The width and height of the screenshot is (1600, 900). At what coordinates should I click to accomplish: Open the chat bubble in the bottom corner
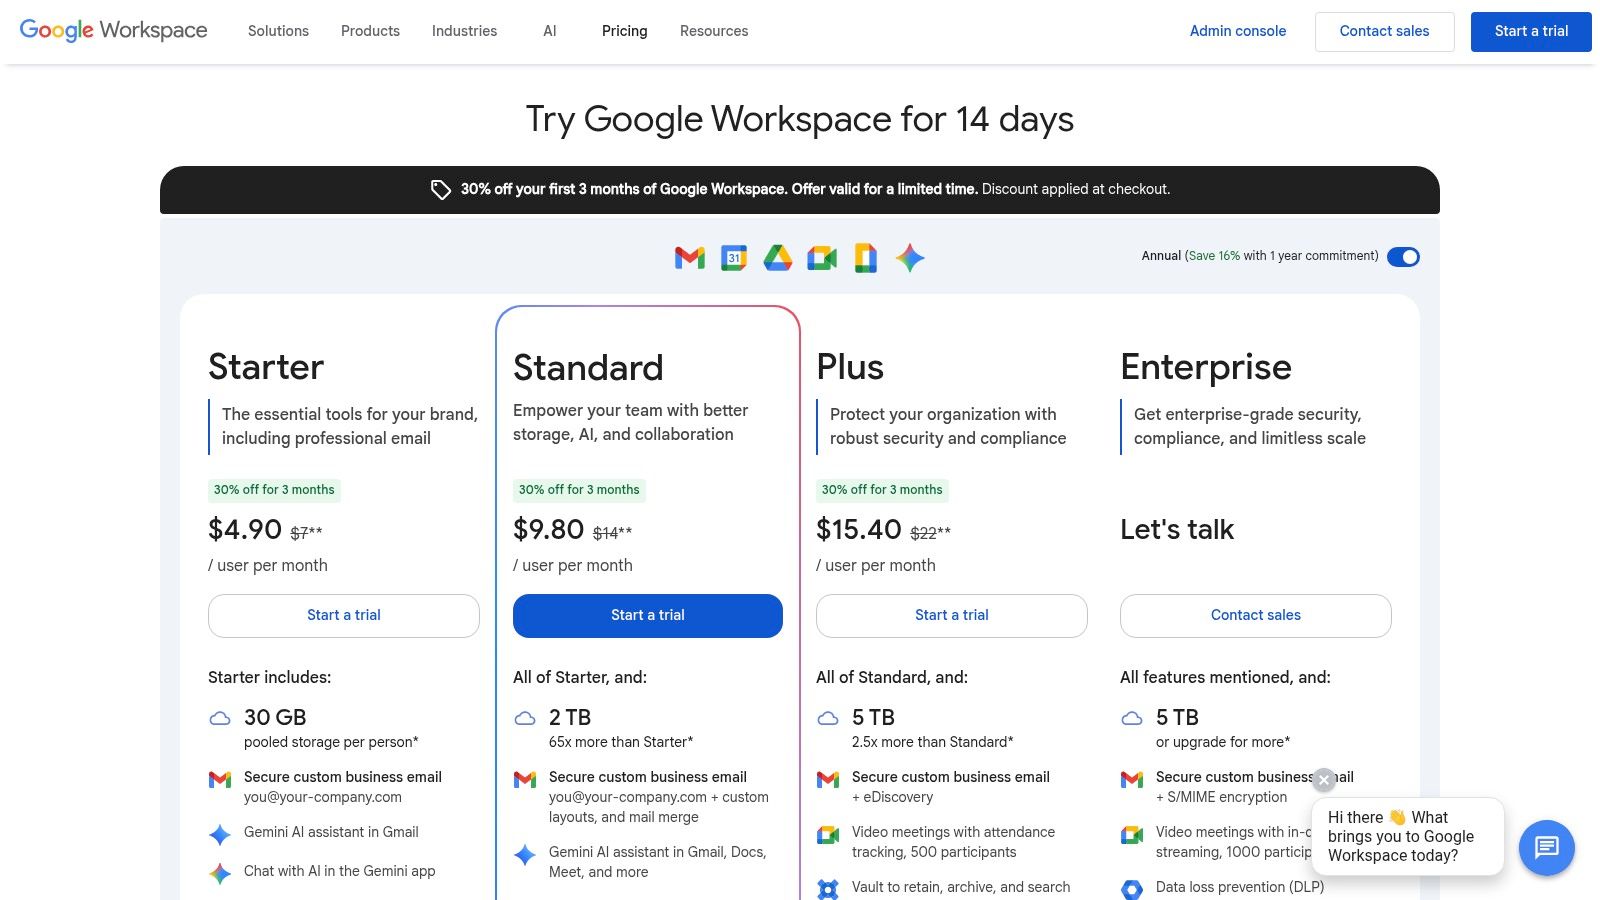(x=1546, y=847)
